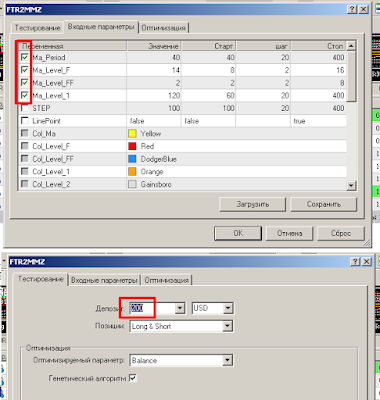380x400 pixels.
Task: Enable the STEP variable checkbox
Action: tap(25, 108)
